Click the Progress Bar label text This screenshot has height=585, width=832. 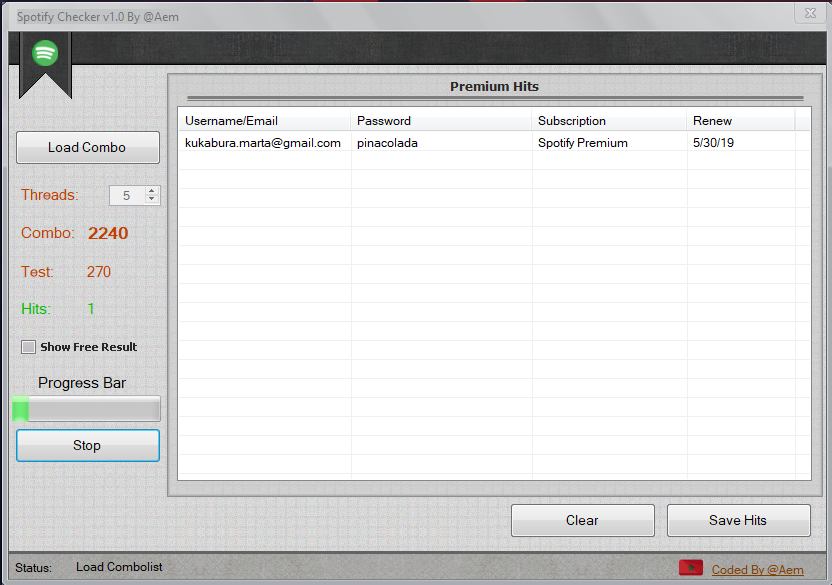[82, 383]
